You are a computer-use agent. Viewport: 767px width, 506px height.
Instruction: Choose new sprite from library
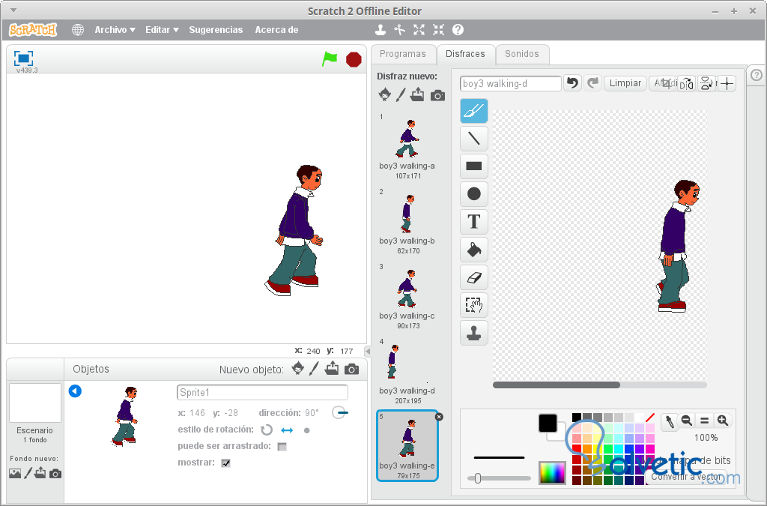(x=297, y=368)
